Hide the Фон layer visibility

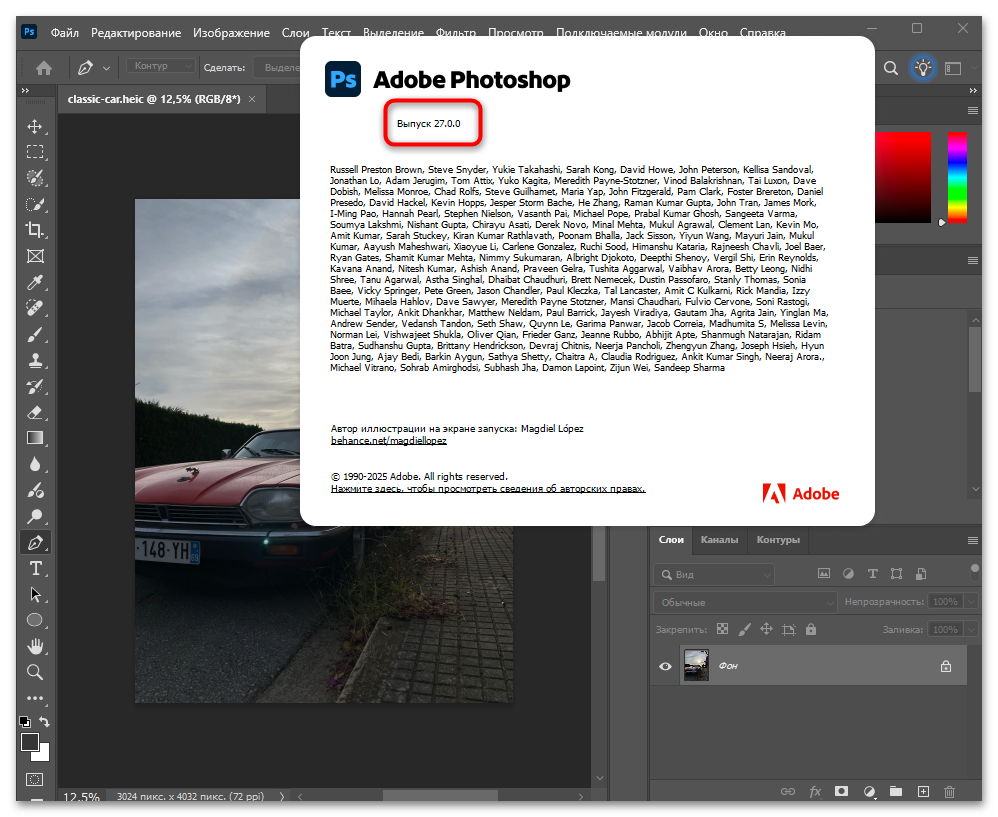click(x=664, y=666)
